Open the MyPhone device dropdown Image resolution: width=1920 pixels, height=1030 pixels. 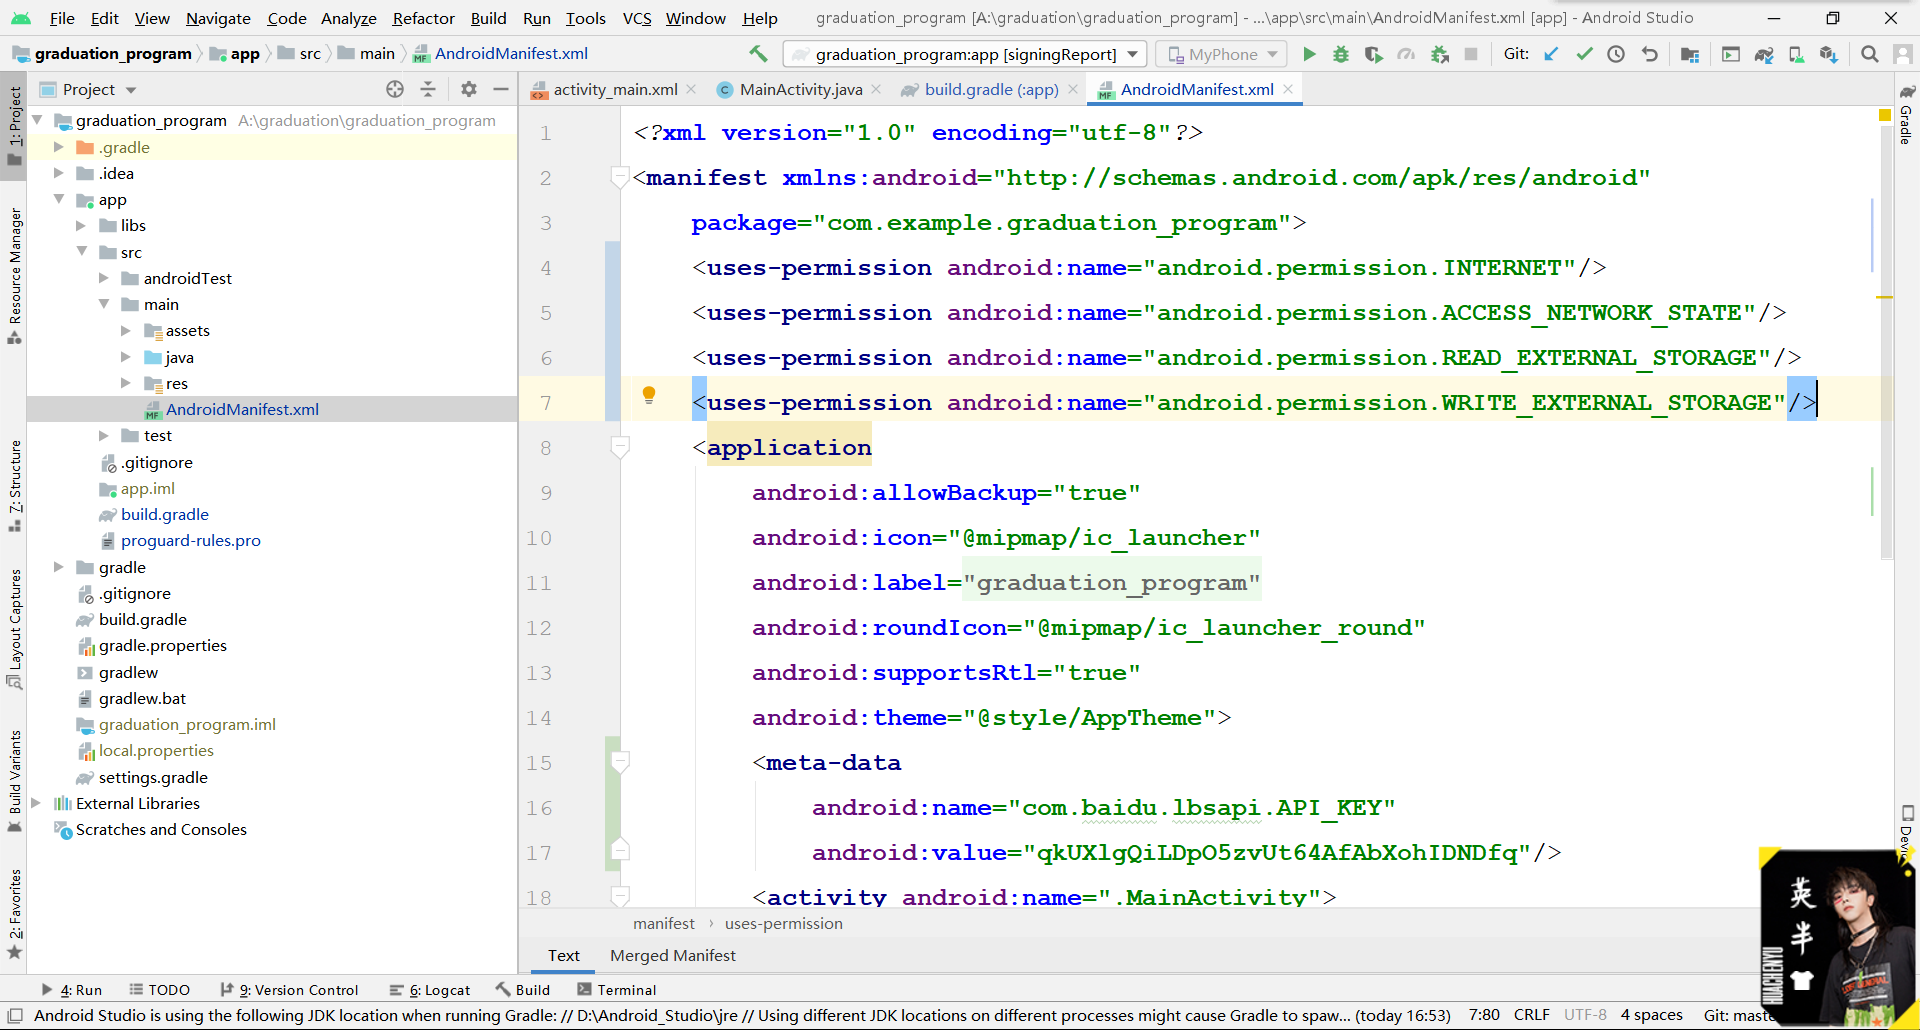[1222, 54]
